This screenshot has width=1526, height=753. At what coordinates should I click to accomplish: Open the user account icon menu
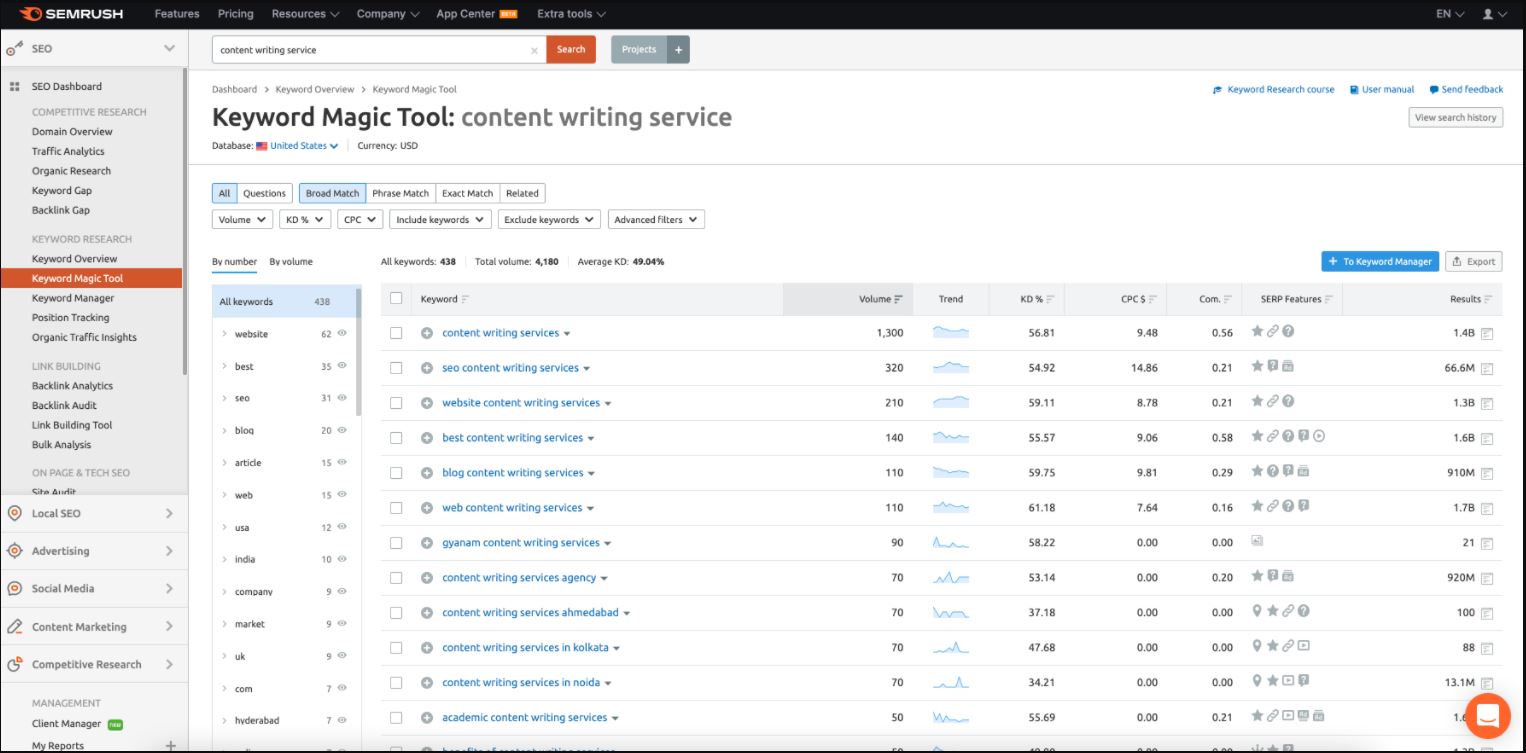(1494, 14)
